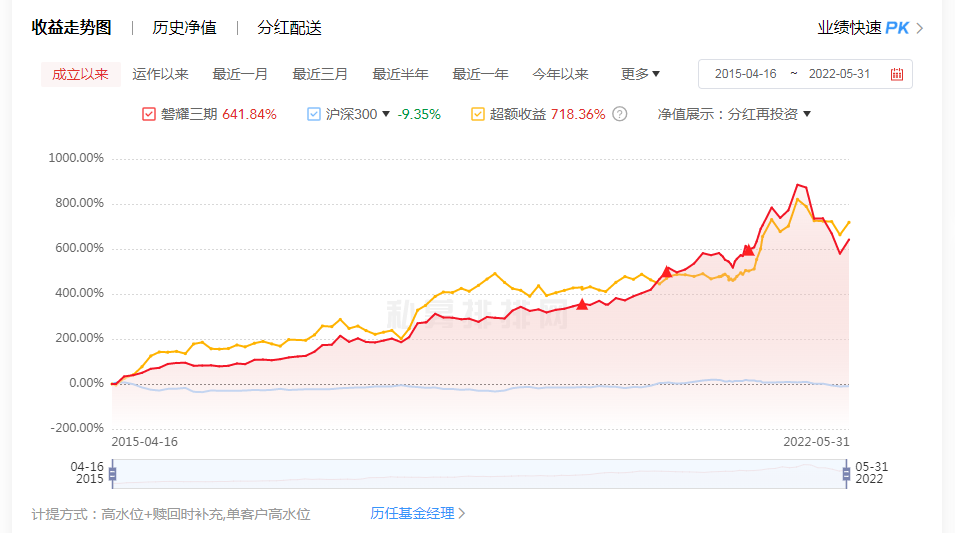Image resolution: width=955 pixels, height=533 pixels.
Task: Select the 运作以来 time range
Action: pos(160,74)
